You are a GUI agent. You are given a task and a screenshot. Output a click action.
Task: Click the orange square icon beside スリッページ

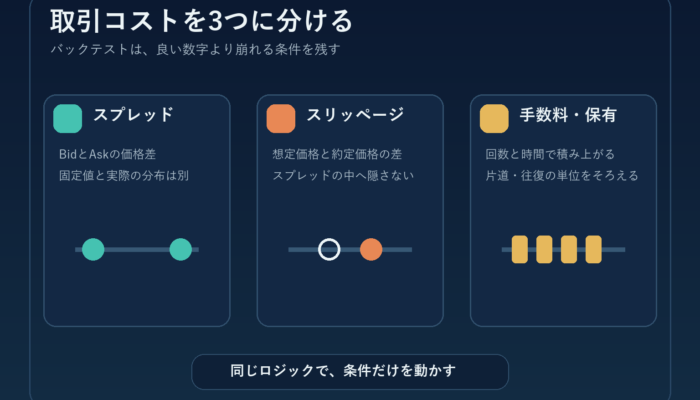(281, 119)
